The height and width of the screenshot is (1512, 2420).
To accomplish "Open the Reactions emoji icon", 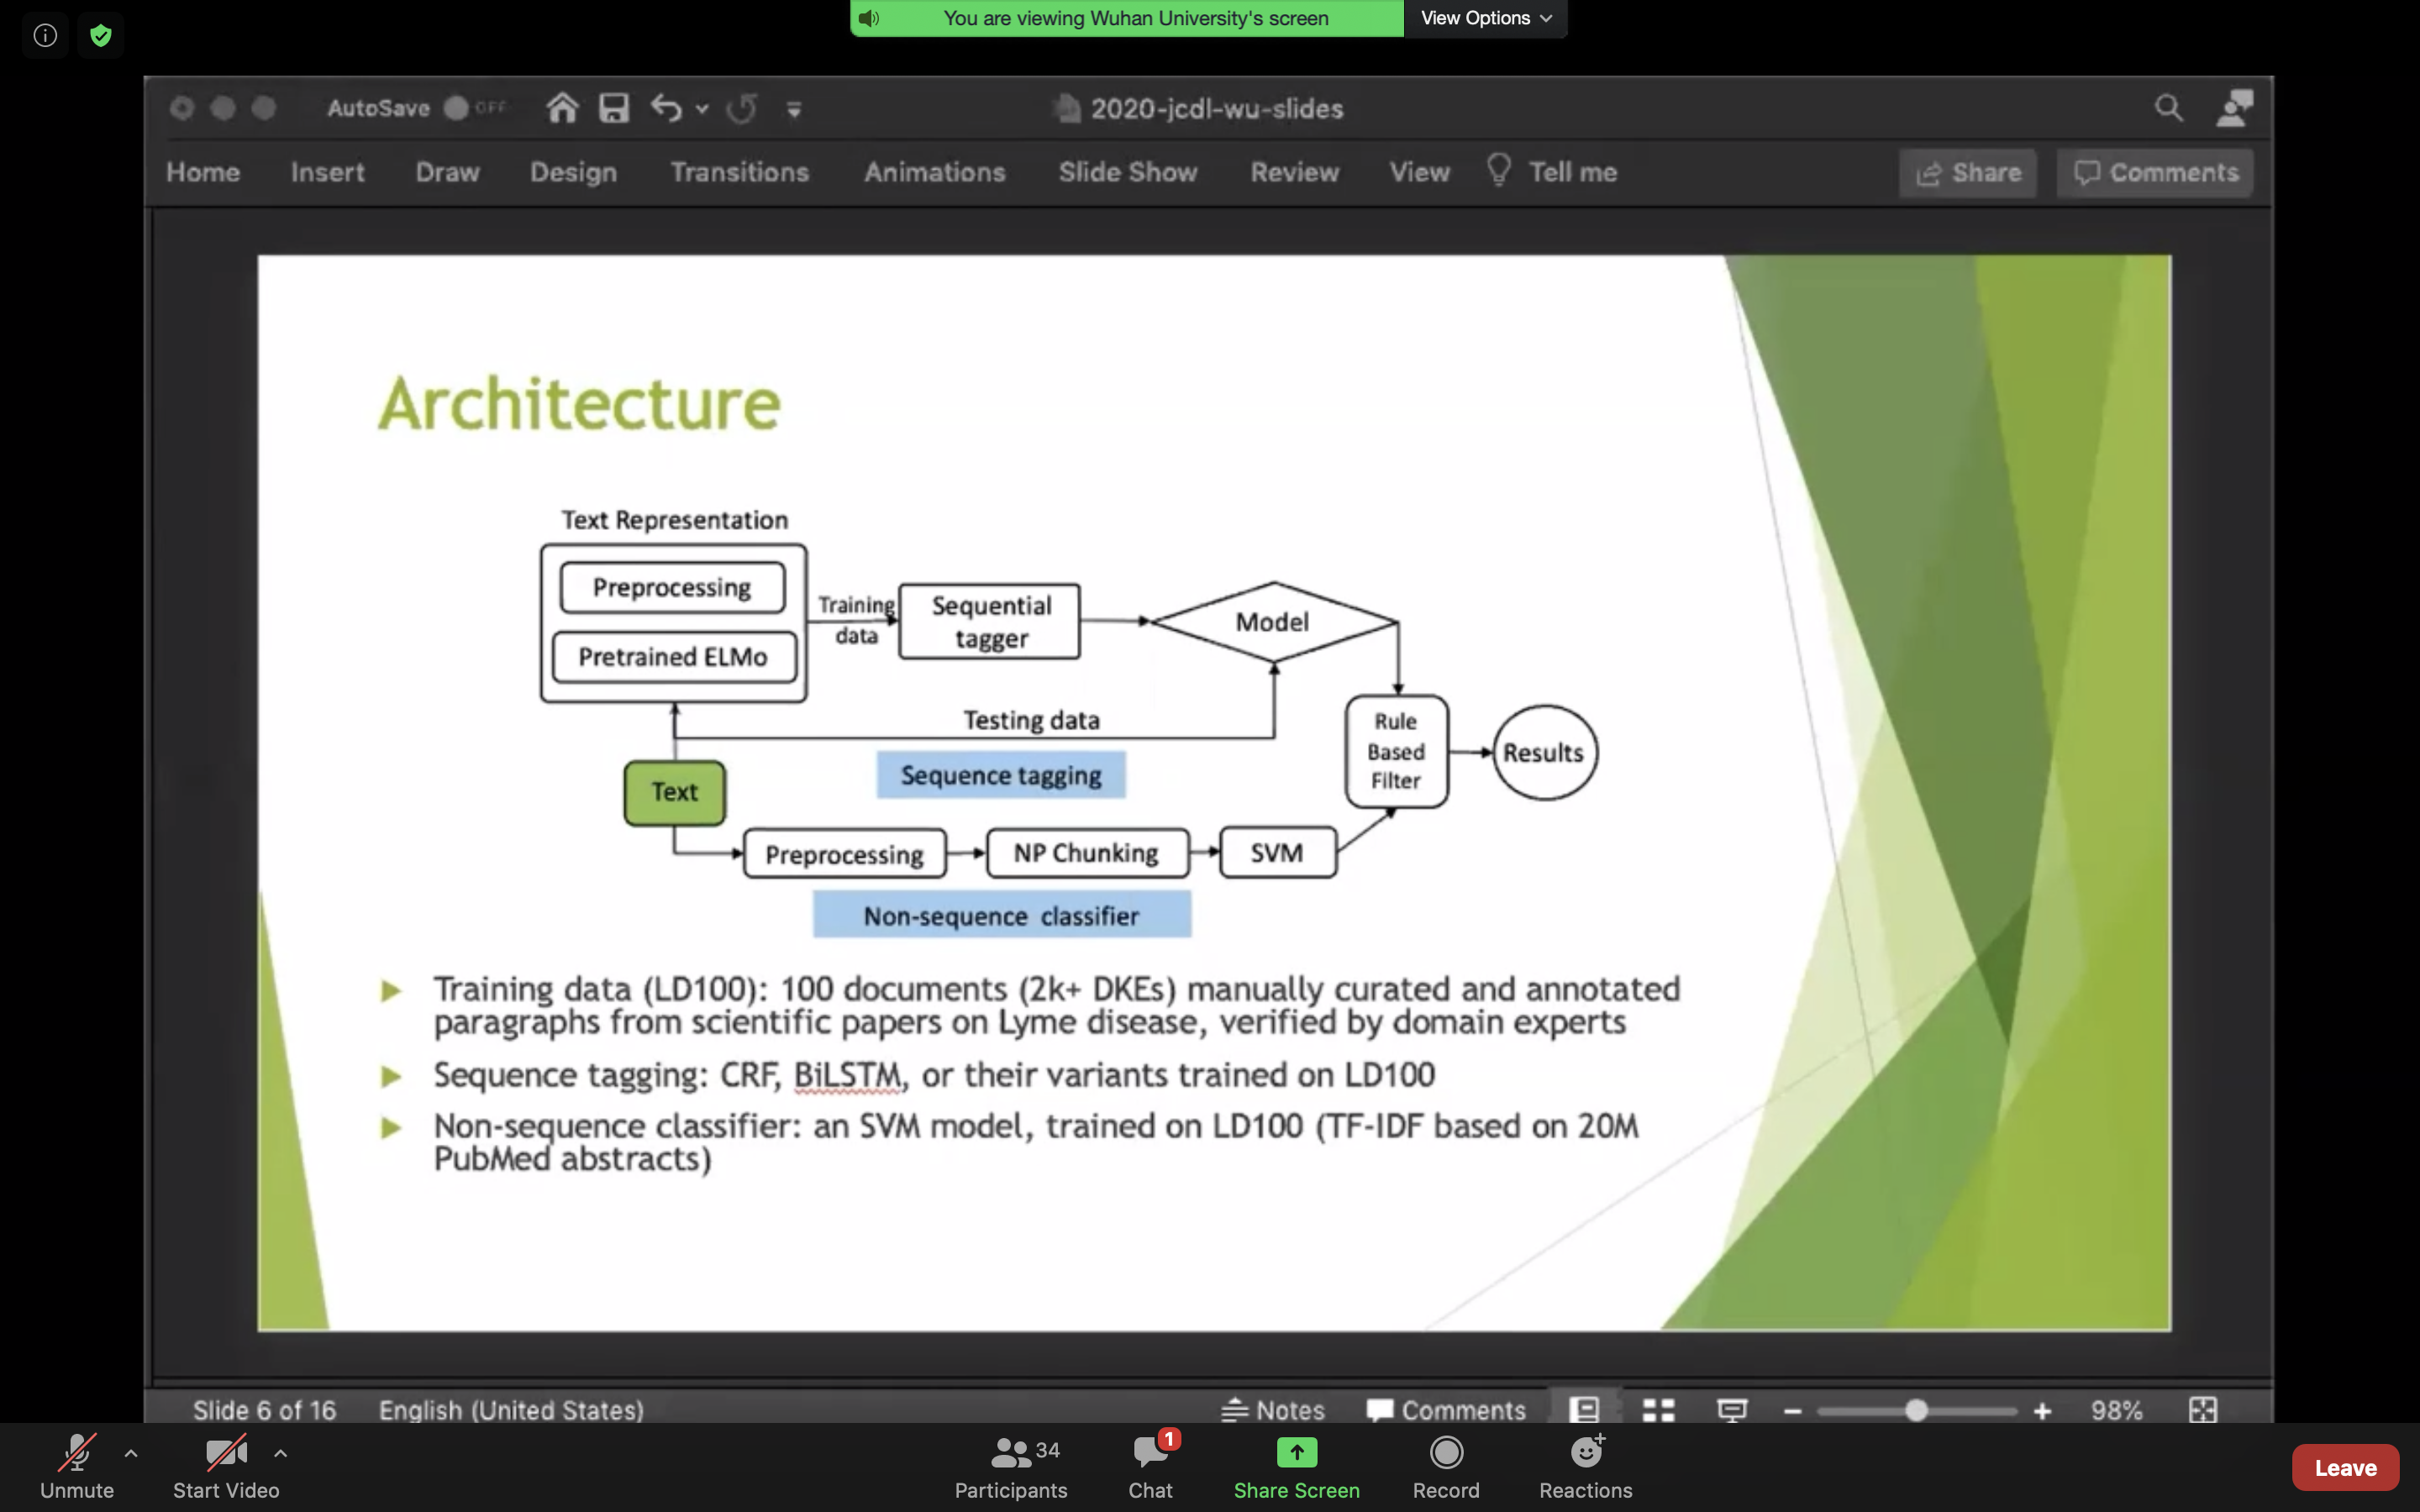I will click(x=1586, y=1452).
